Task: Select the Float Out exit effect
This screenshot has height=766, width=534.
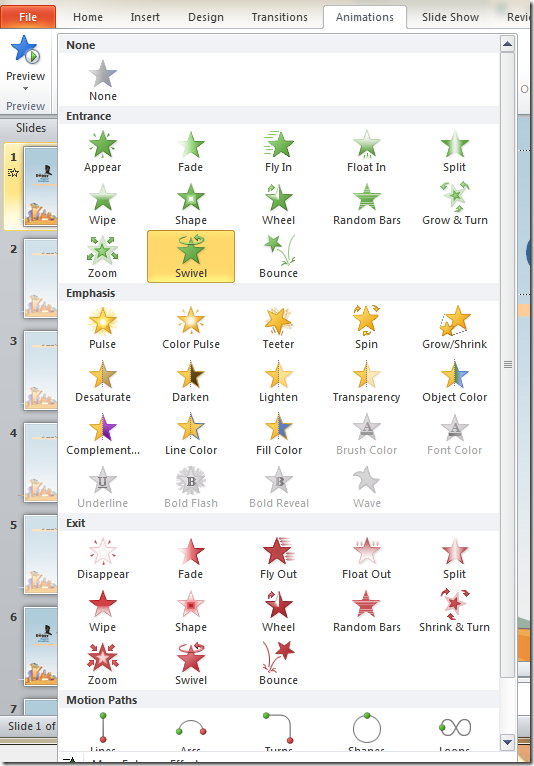Action: point(366,558)
